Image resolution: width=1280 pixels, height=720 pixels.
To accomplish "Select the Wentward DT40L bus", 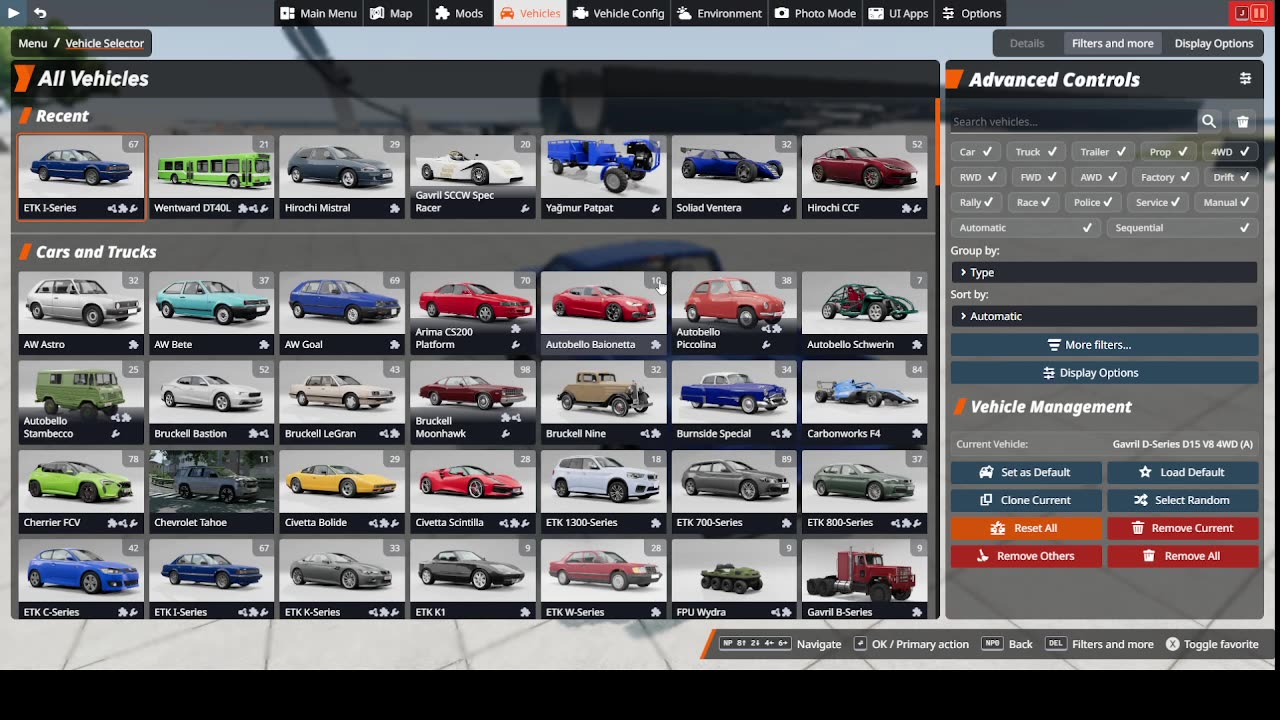I will pos(211,177).
